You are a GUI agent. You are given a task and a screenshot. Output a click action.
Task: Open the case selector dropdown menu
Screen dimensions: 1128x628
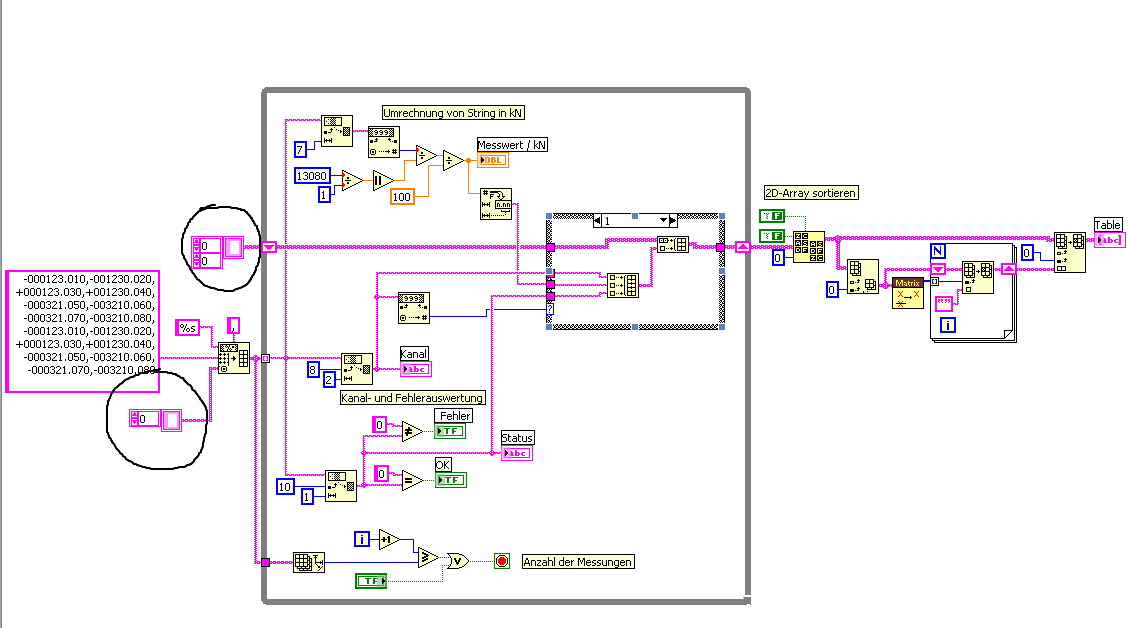click(663, 221)
